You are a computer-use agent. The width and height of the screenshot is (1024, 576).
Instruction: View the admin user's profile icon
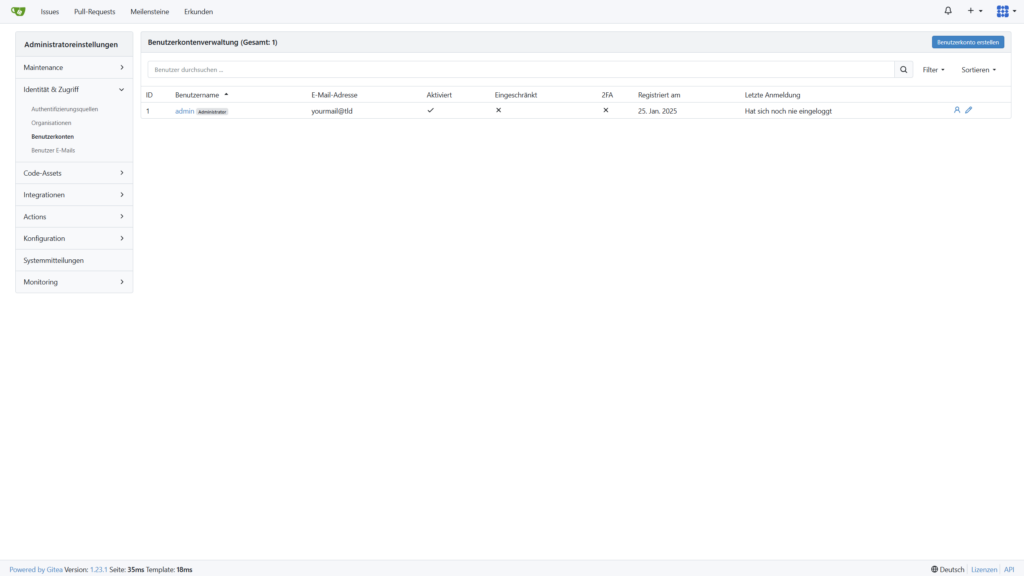[x=957, y=110]
